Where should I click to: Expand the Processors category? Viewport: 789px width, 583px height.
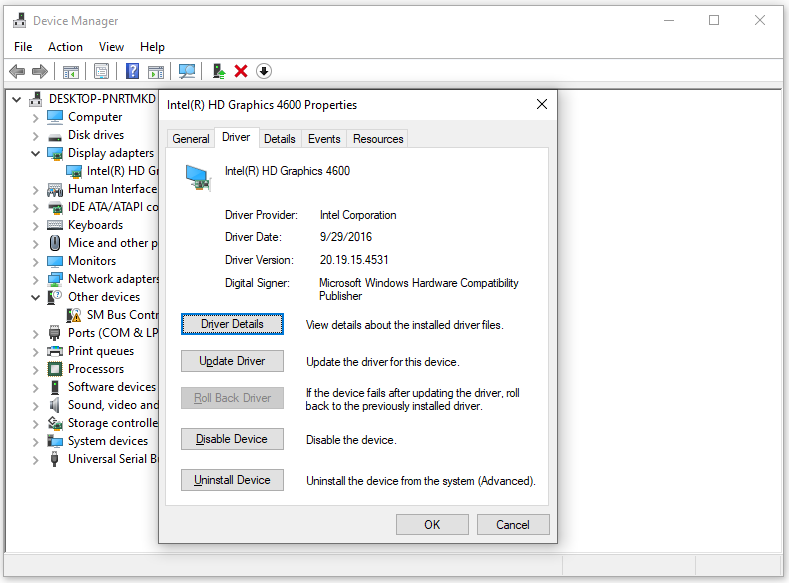[35, 370]
